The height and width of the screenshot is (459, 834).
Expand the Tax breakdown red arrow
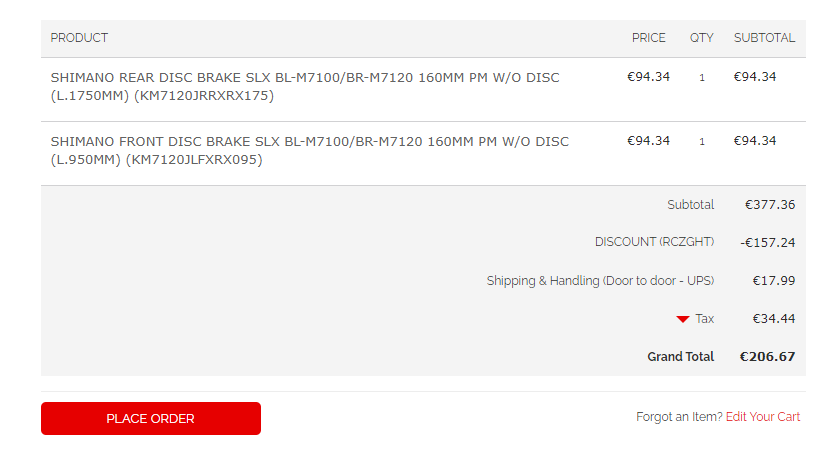[x=683, y=319]
